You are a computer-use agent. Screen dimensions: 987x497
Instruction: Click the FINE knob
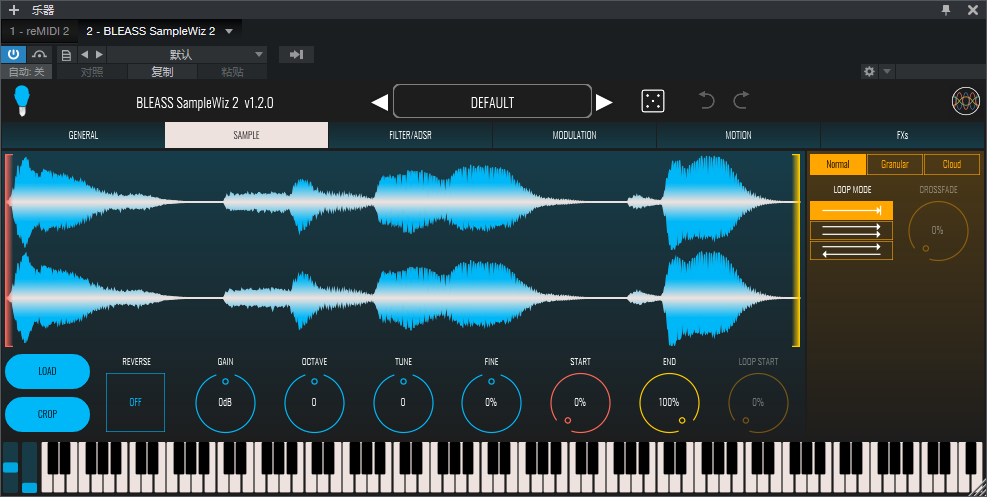tap(491, 403)
